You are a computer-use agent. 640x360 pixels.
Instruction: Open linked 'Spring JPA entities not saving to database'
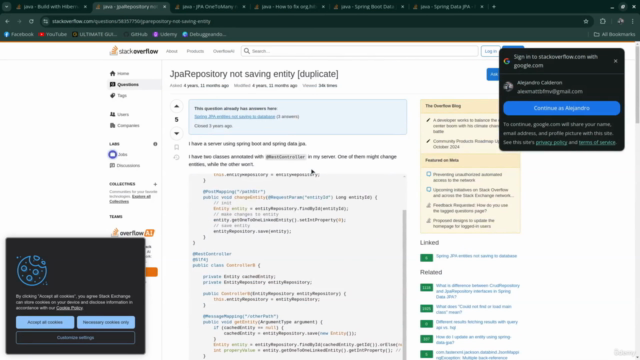(476, 256)
